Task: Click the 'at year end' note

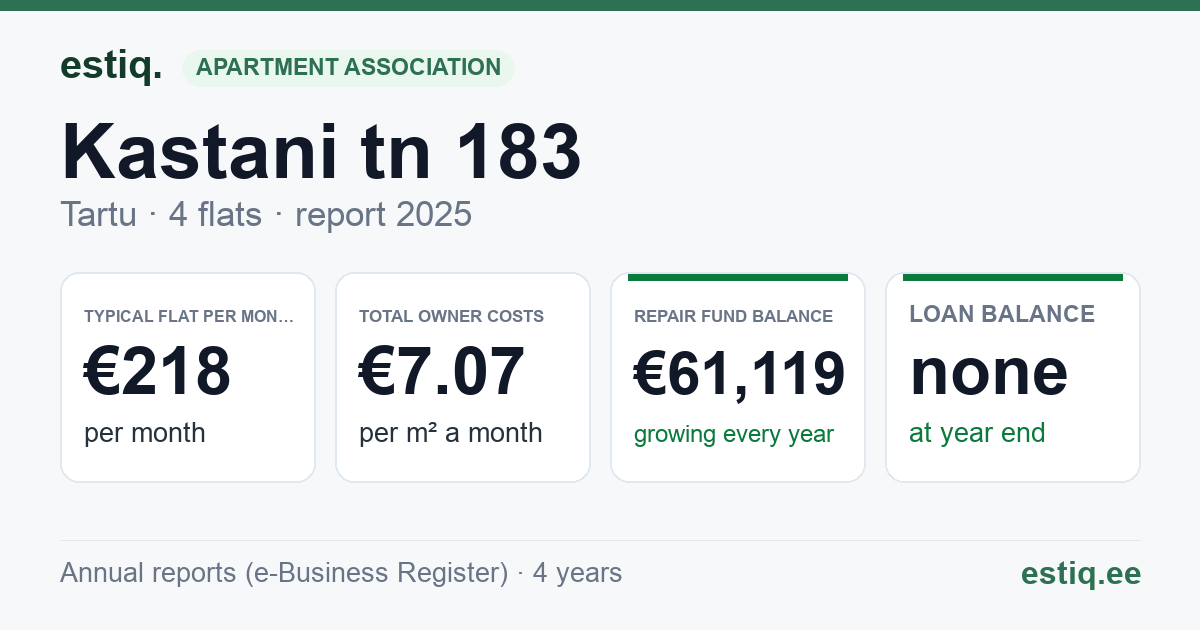Action: pos(977,433)
